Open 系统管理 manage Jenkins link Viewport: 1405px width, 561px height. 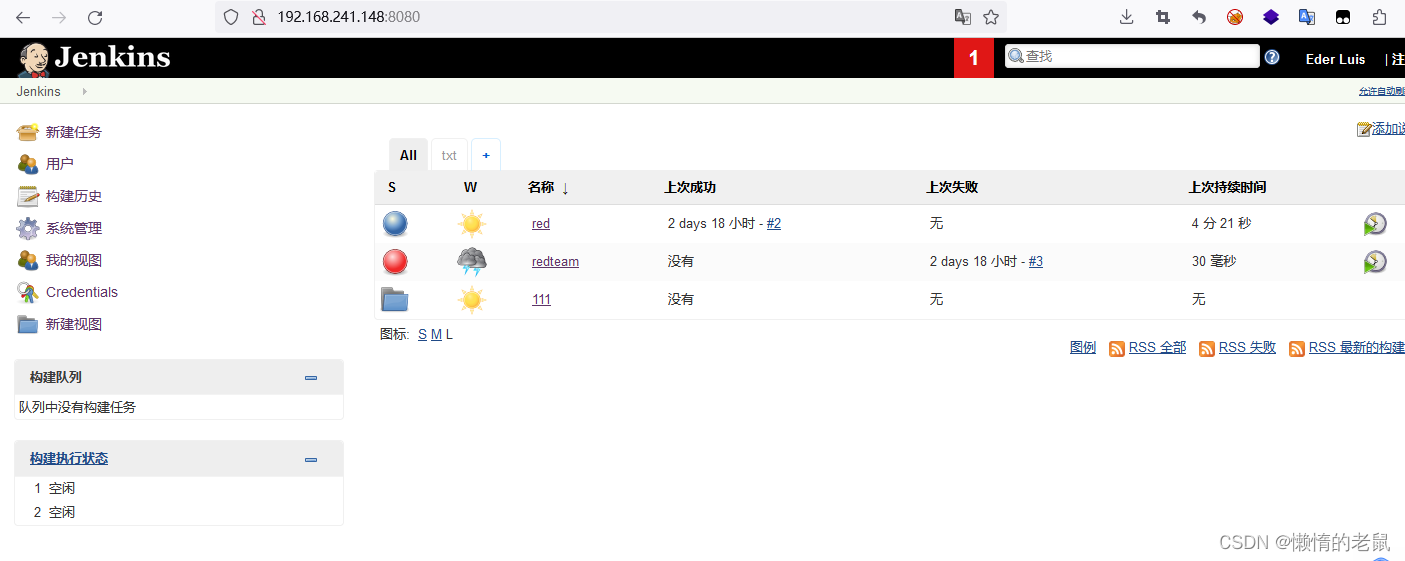pos(74,228)
